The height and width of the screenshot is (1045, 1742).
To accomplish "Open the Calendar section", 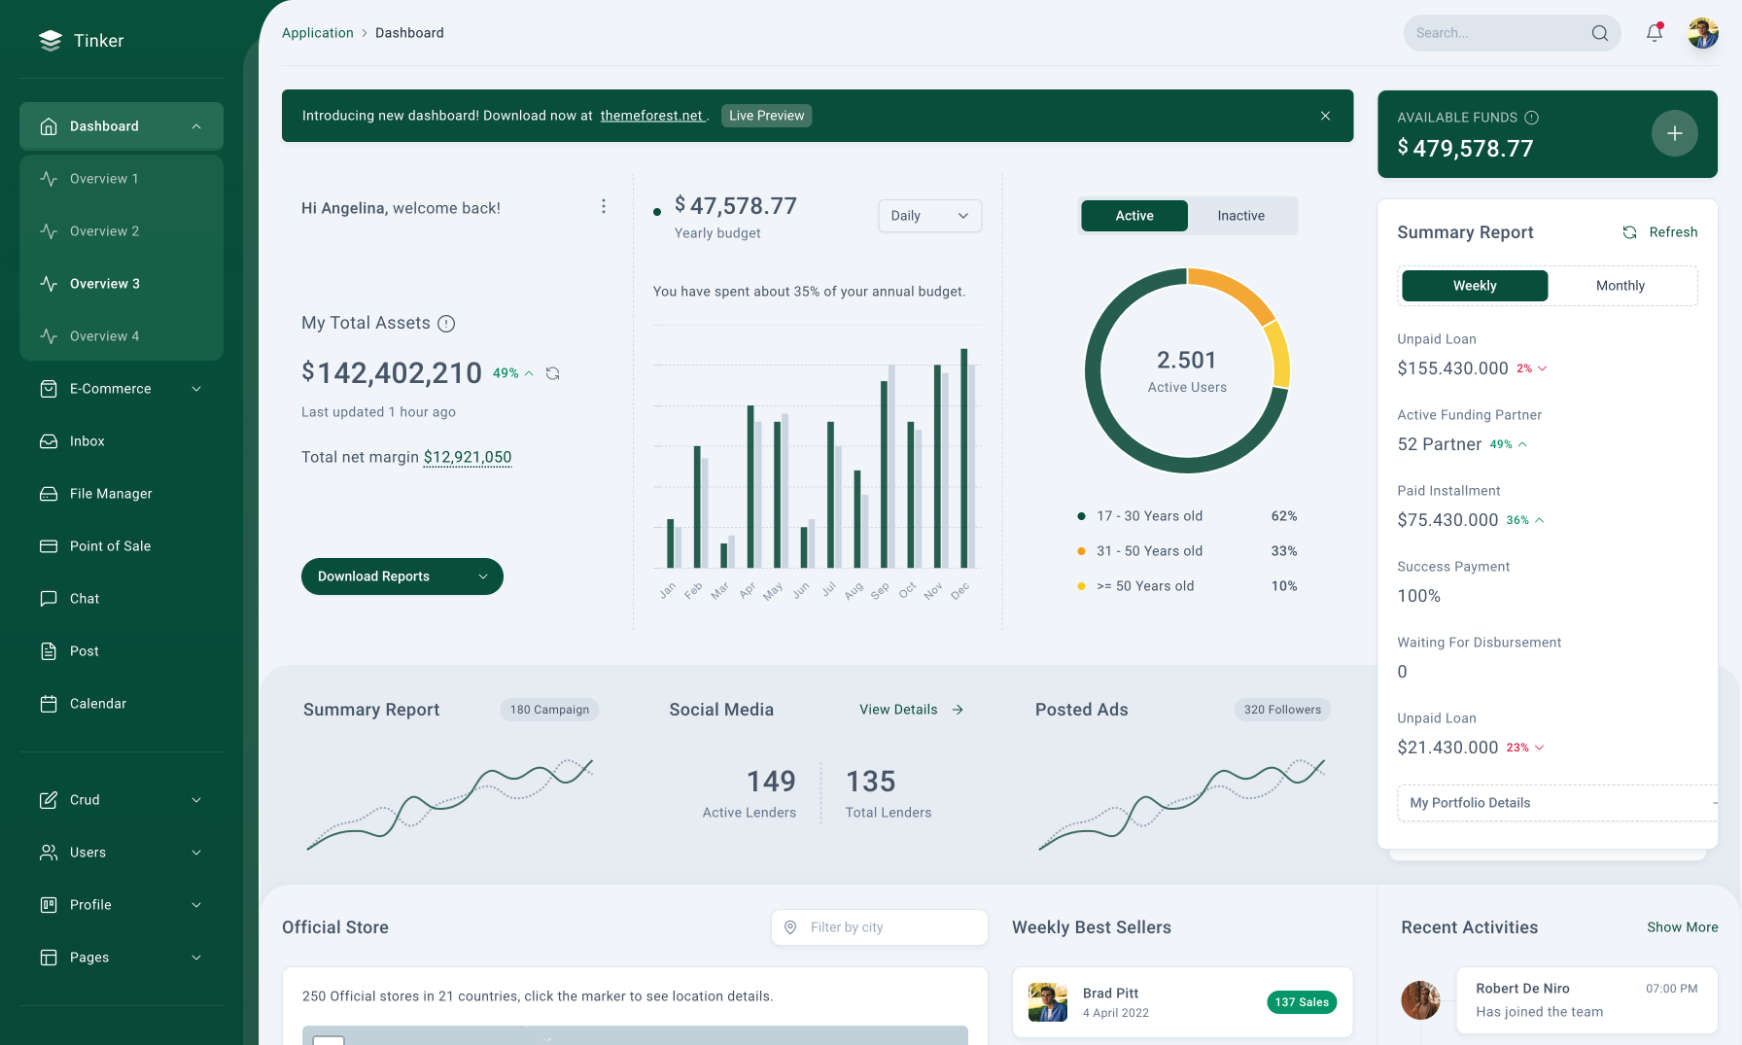I will (x=97, y=703).
